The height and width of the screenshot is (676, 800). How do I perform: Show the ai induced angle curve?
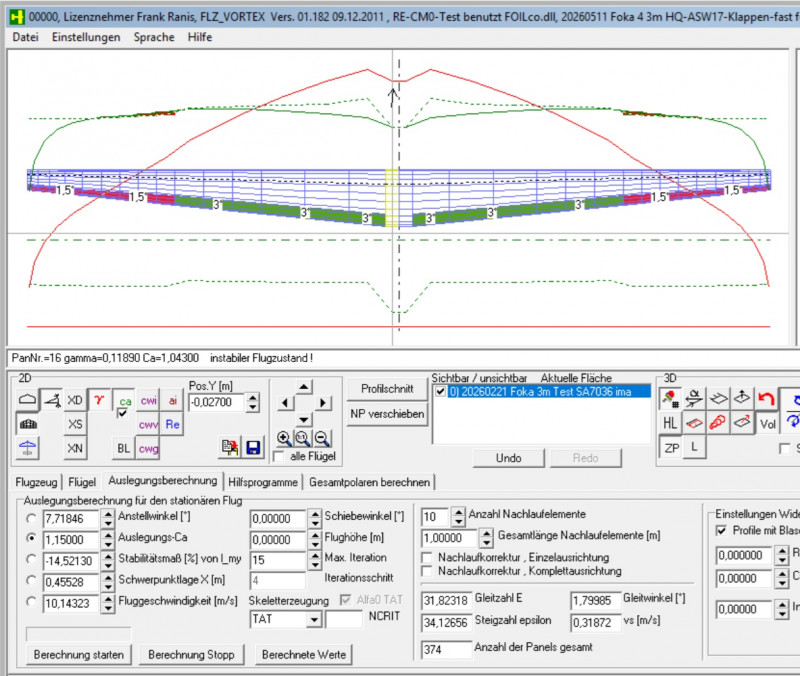pos(172,400)
